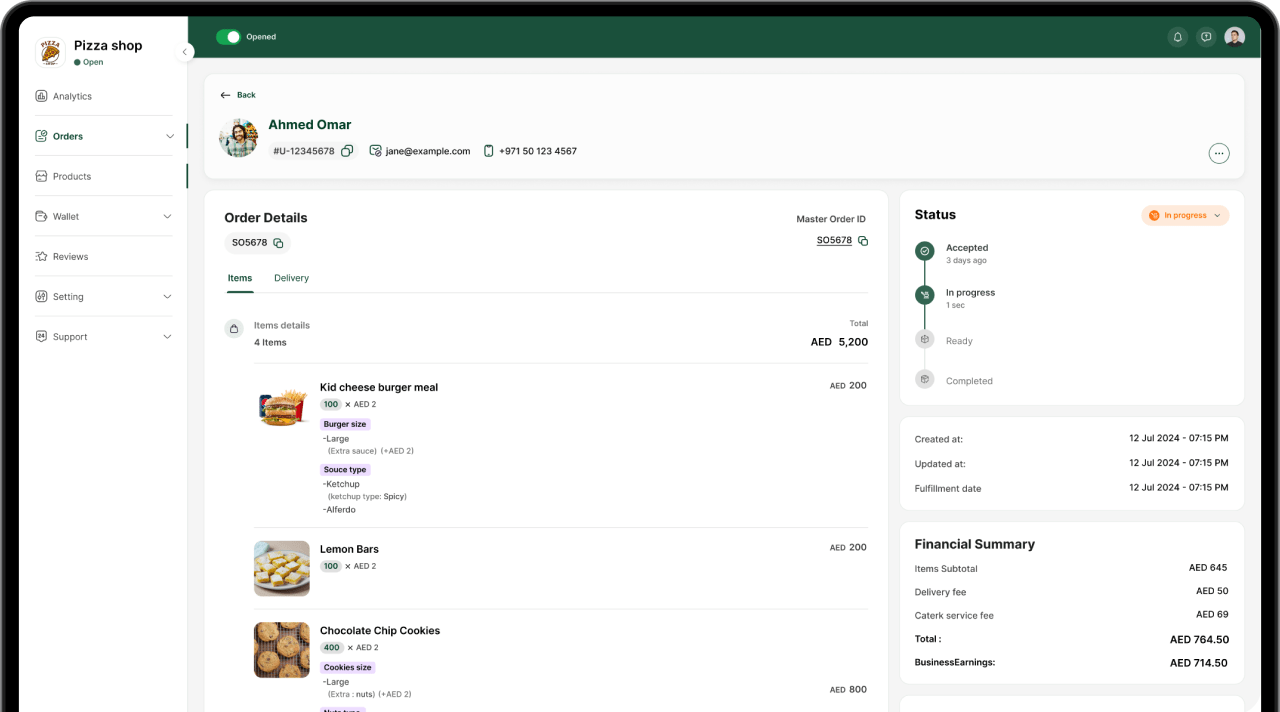Viewport: 1280px width, 712px height.
Task: Go to Reviews in the sidebar
Action: click(70, 257)
